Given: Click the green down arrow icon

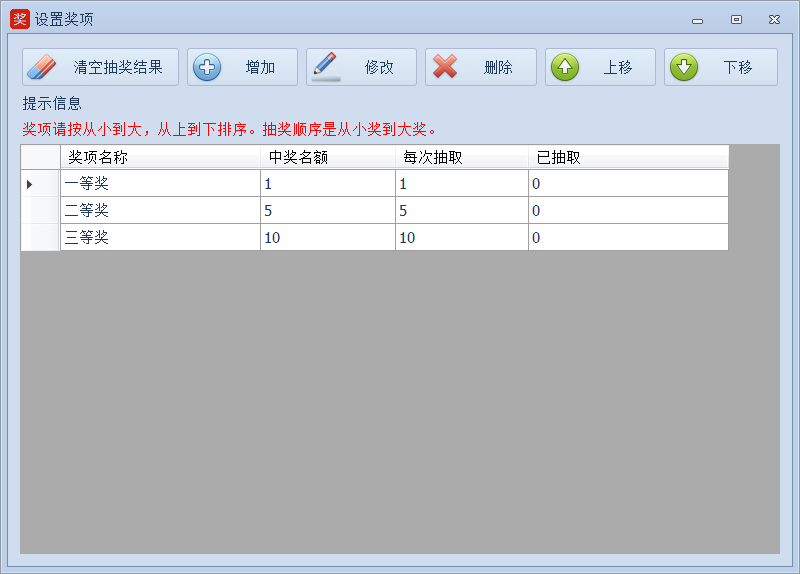Looking at the screenshot, I should click(684, 67).
